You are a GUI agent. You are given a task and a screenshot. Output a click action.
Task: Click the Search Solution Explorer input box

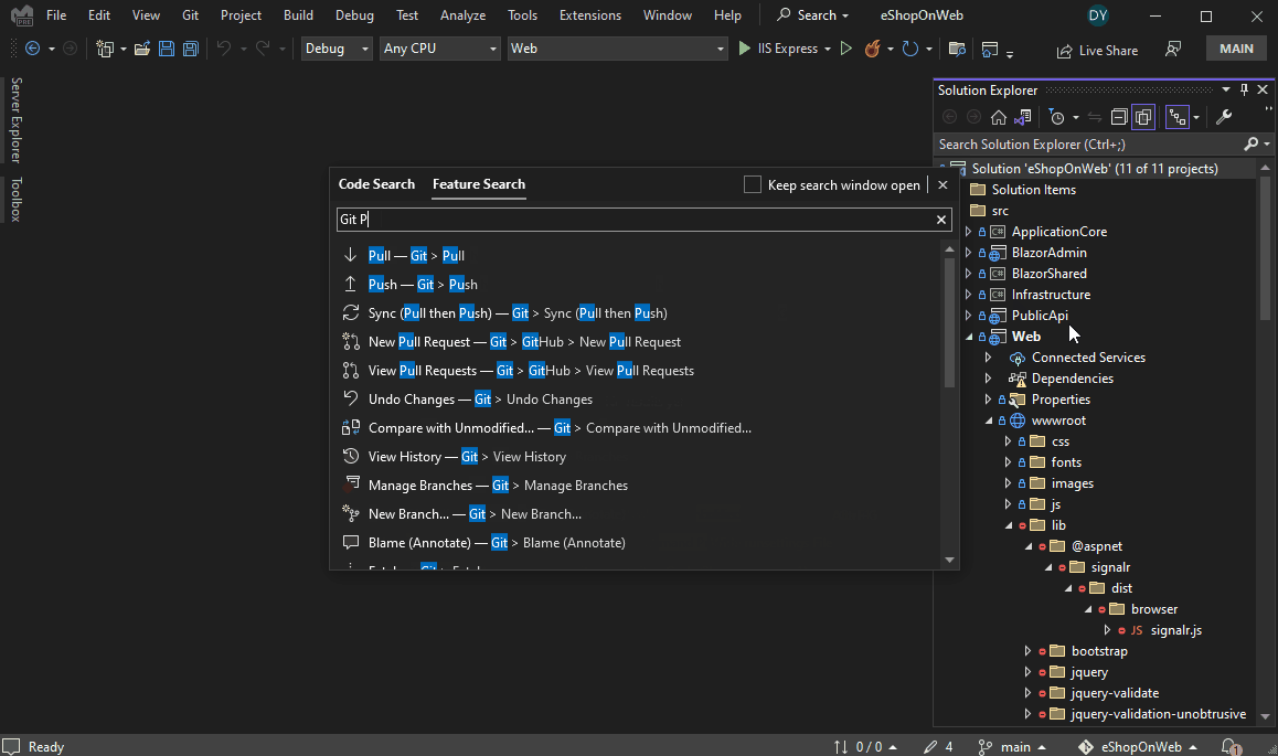point(1088,144)
